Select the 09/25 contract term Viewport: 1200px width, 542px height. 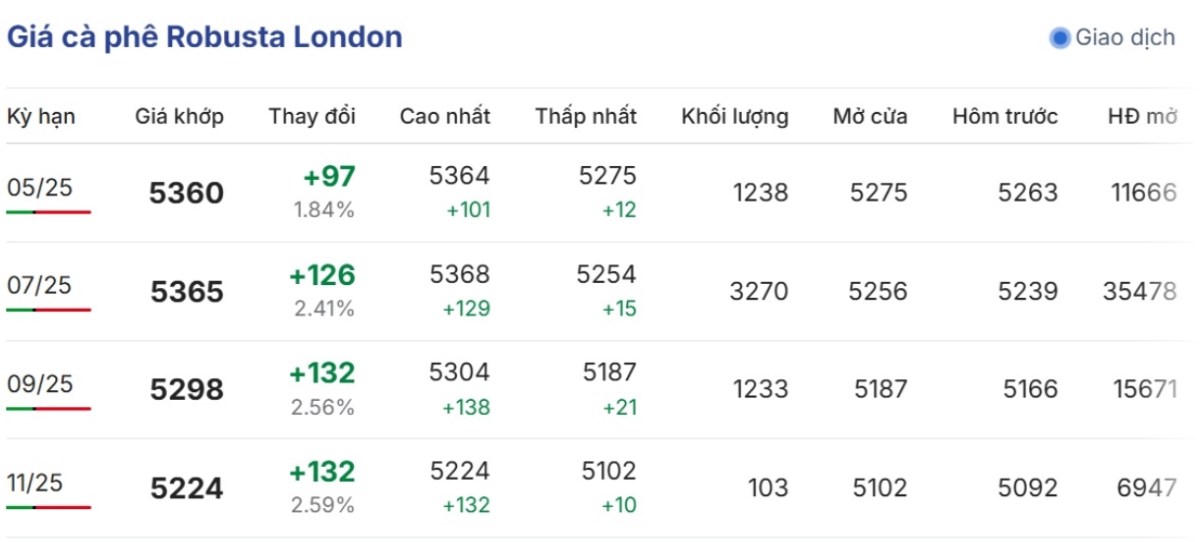[x=39, y=384]
